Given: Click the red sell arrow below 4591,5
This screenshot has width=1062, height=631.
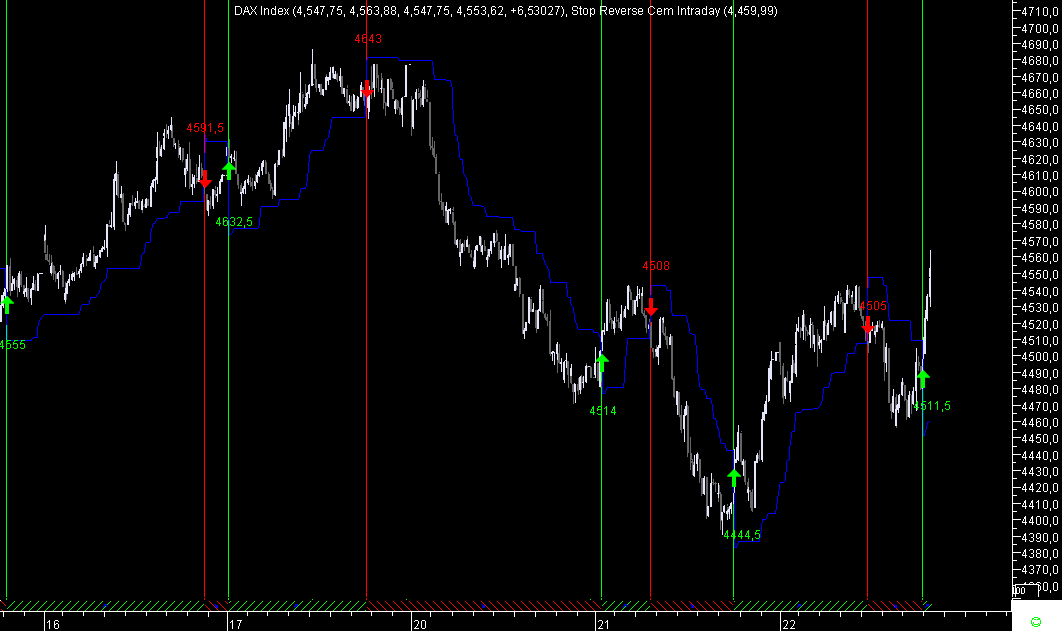Looking at the screenshot, I should click(x=205, y=179).
